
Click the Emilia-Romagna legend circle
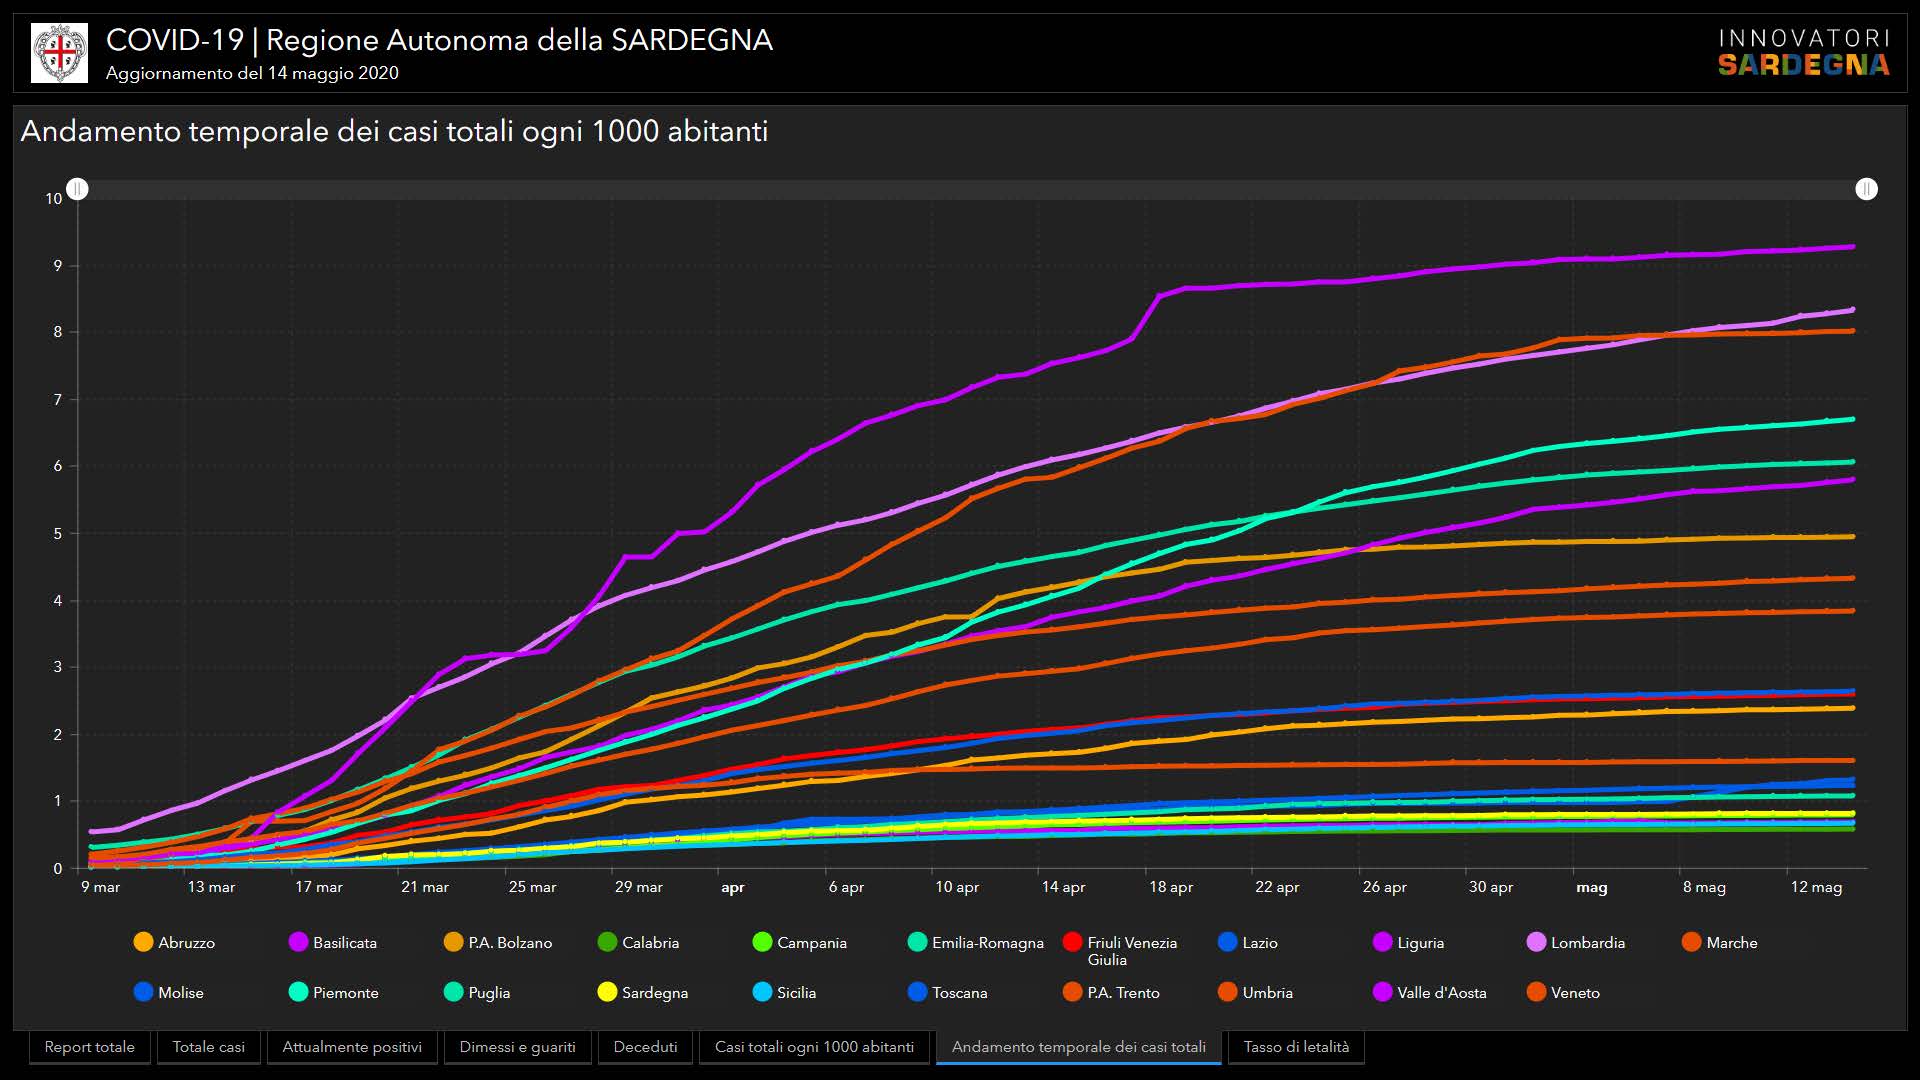click(x=917, y=942)
